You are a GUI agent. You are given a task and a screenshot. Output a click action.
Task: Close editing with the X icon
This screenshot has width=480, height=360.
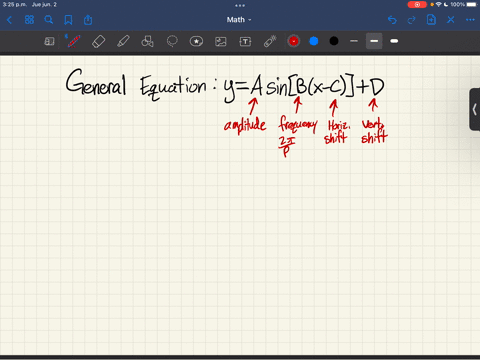(451, 20)
